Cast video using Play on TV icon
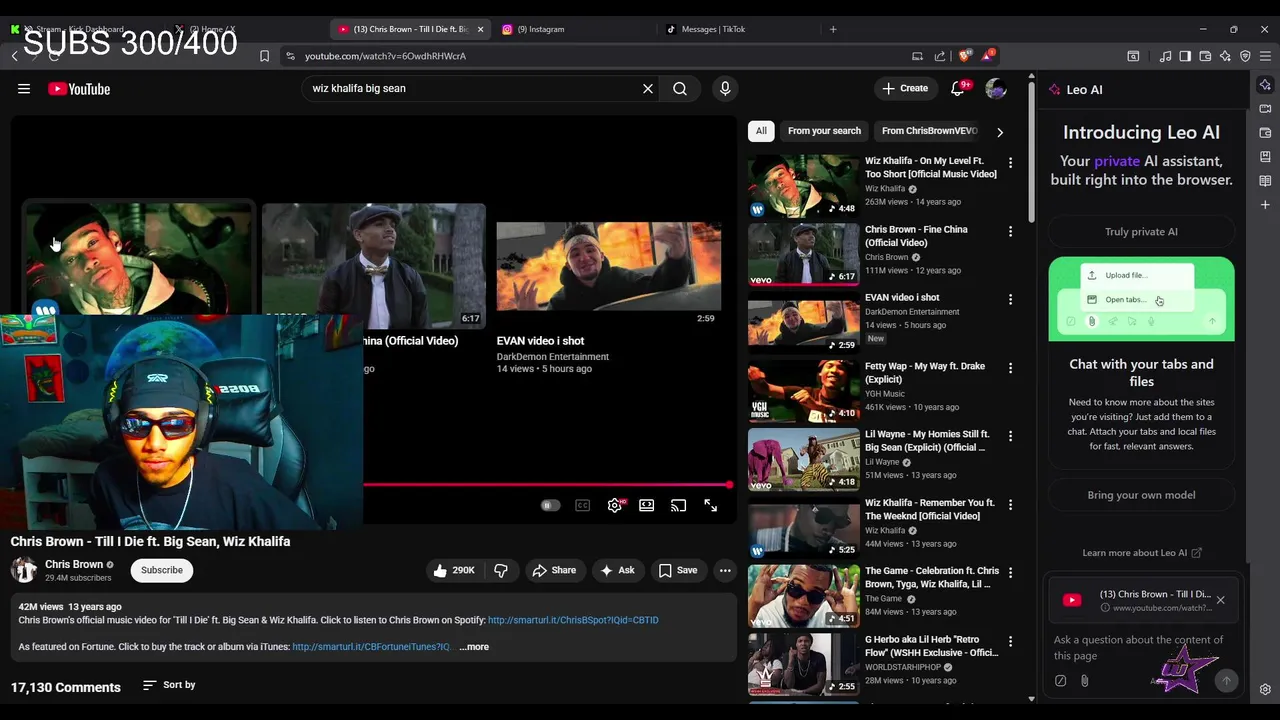 pyautogui.click(x=679, y=506)
